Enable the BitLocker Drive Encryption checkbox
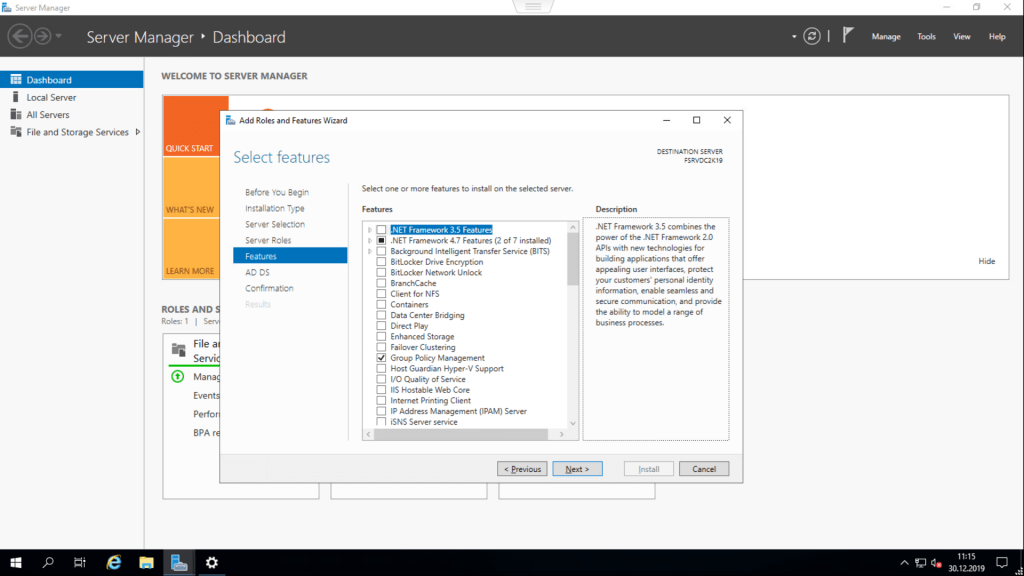The height and width of the screenshot is (576, 1024). (x=381, y=262)
